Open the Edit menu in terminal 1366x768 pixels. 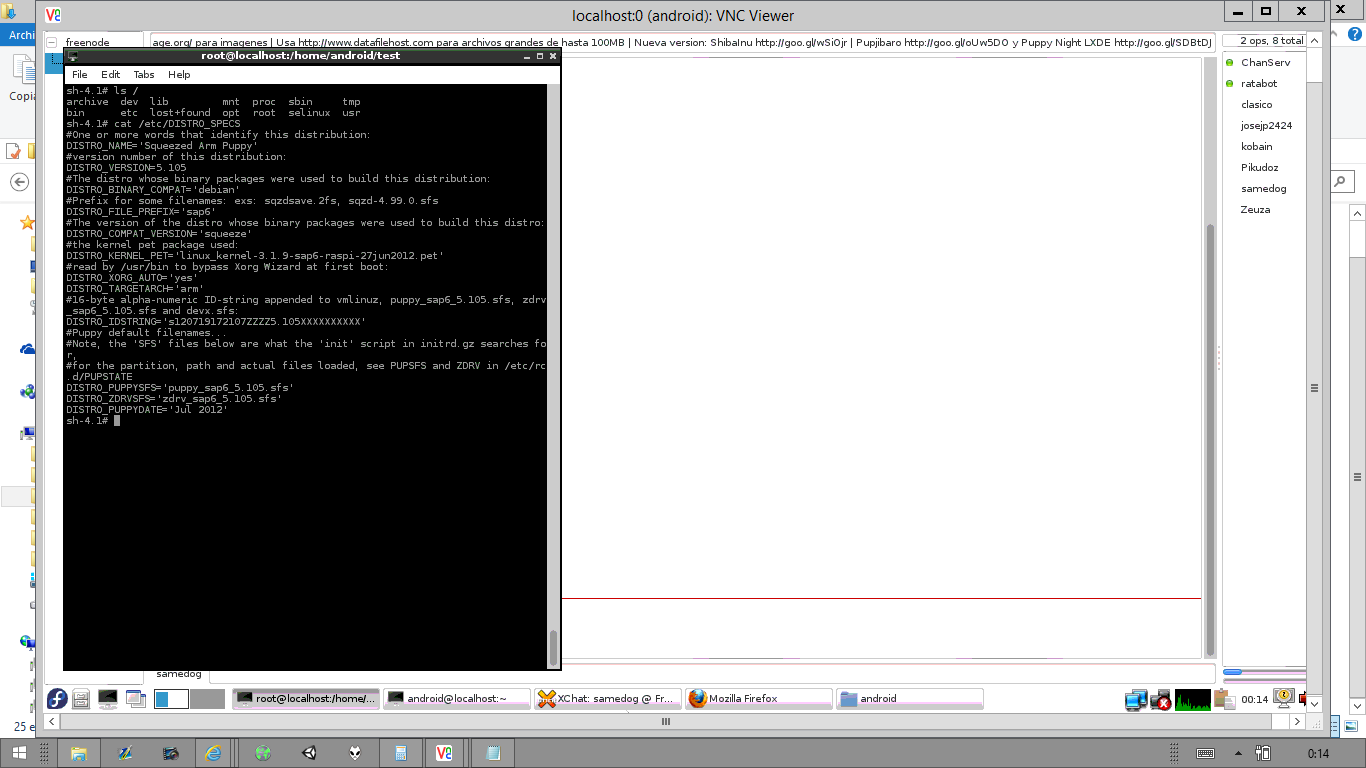tap(110, 75)
